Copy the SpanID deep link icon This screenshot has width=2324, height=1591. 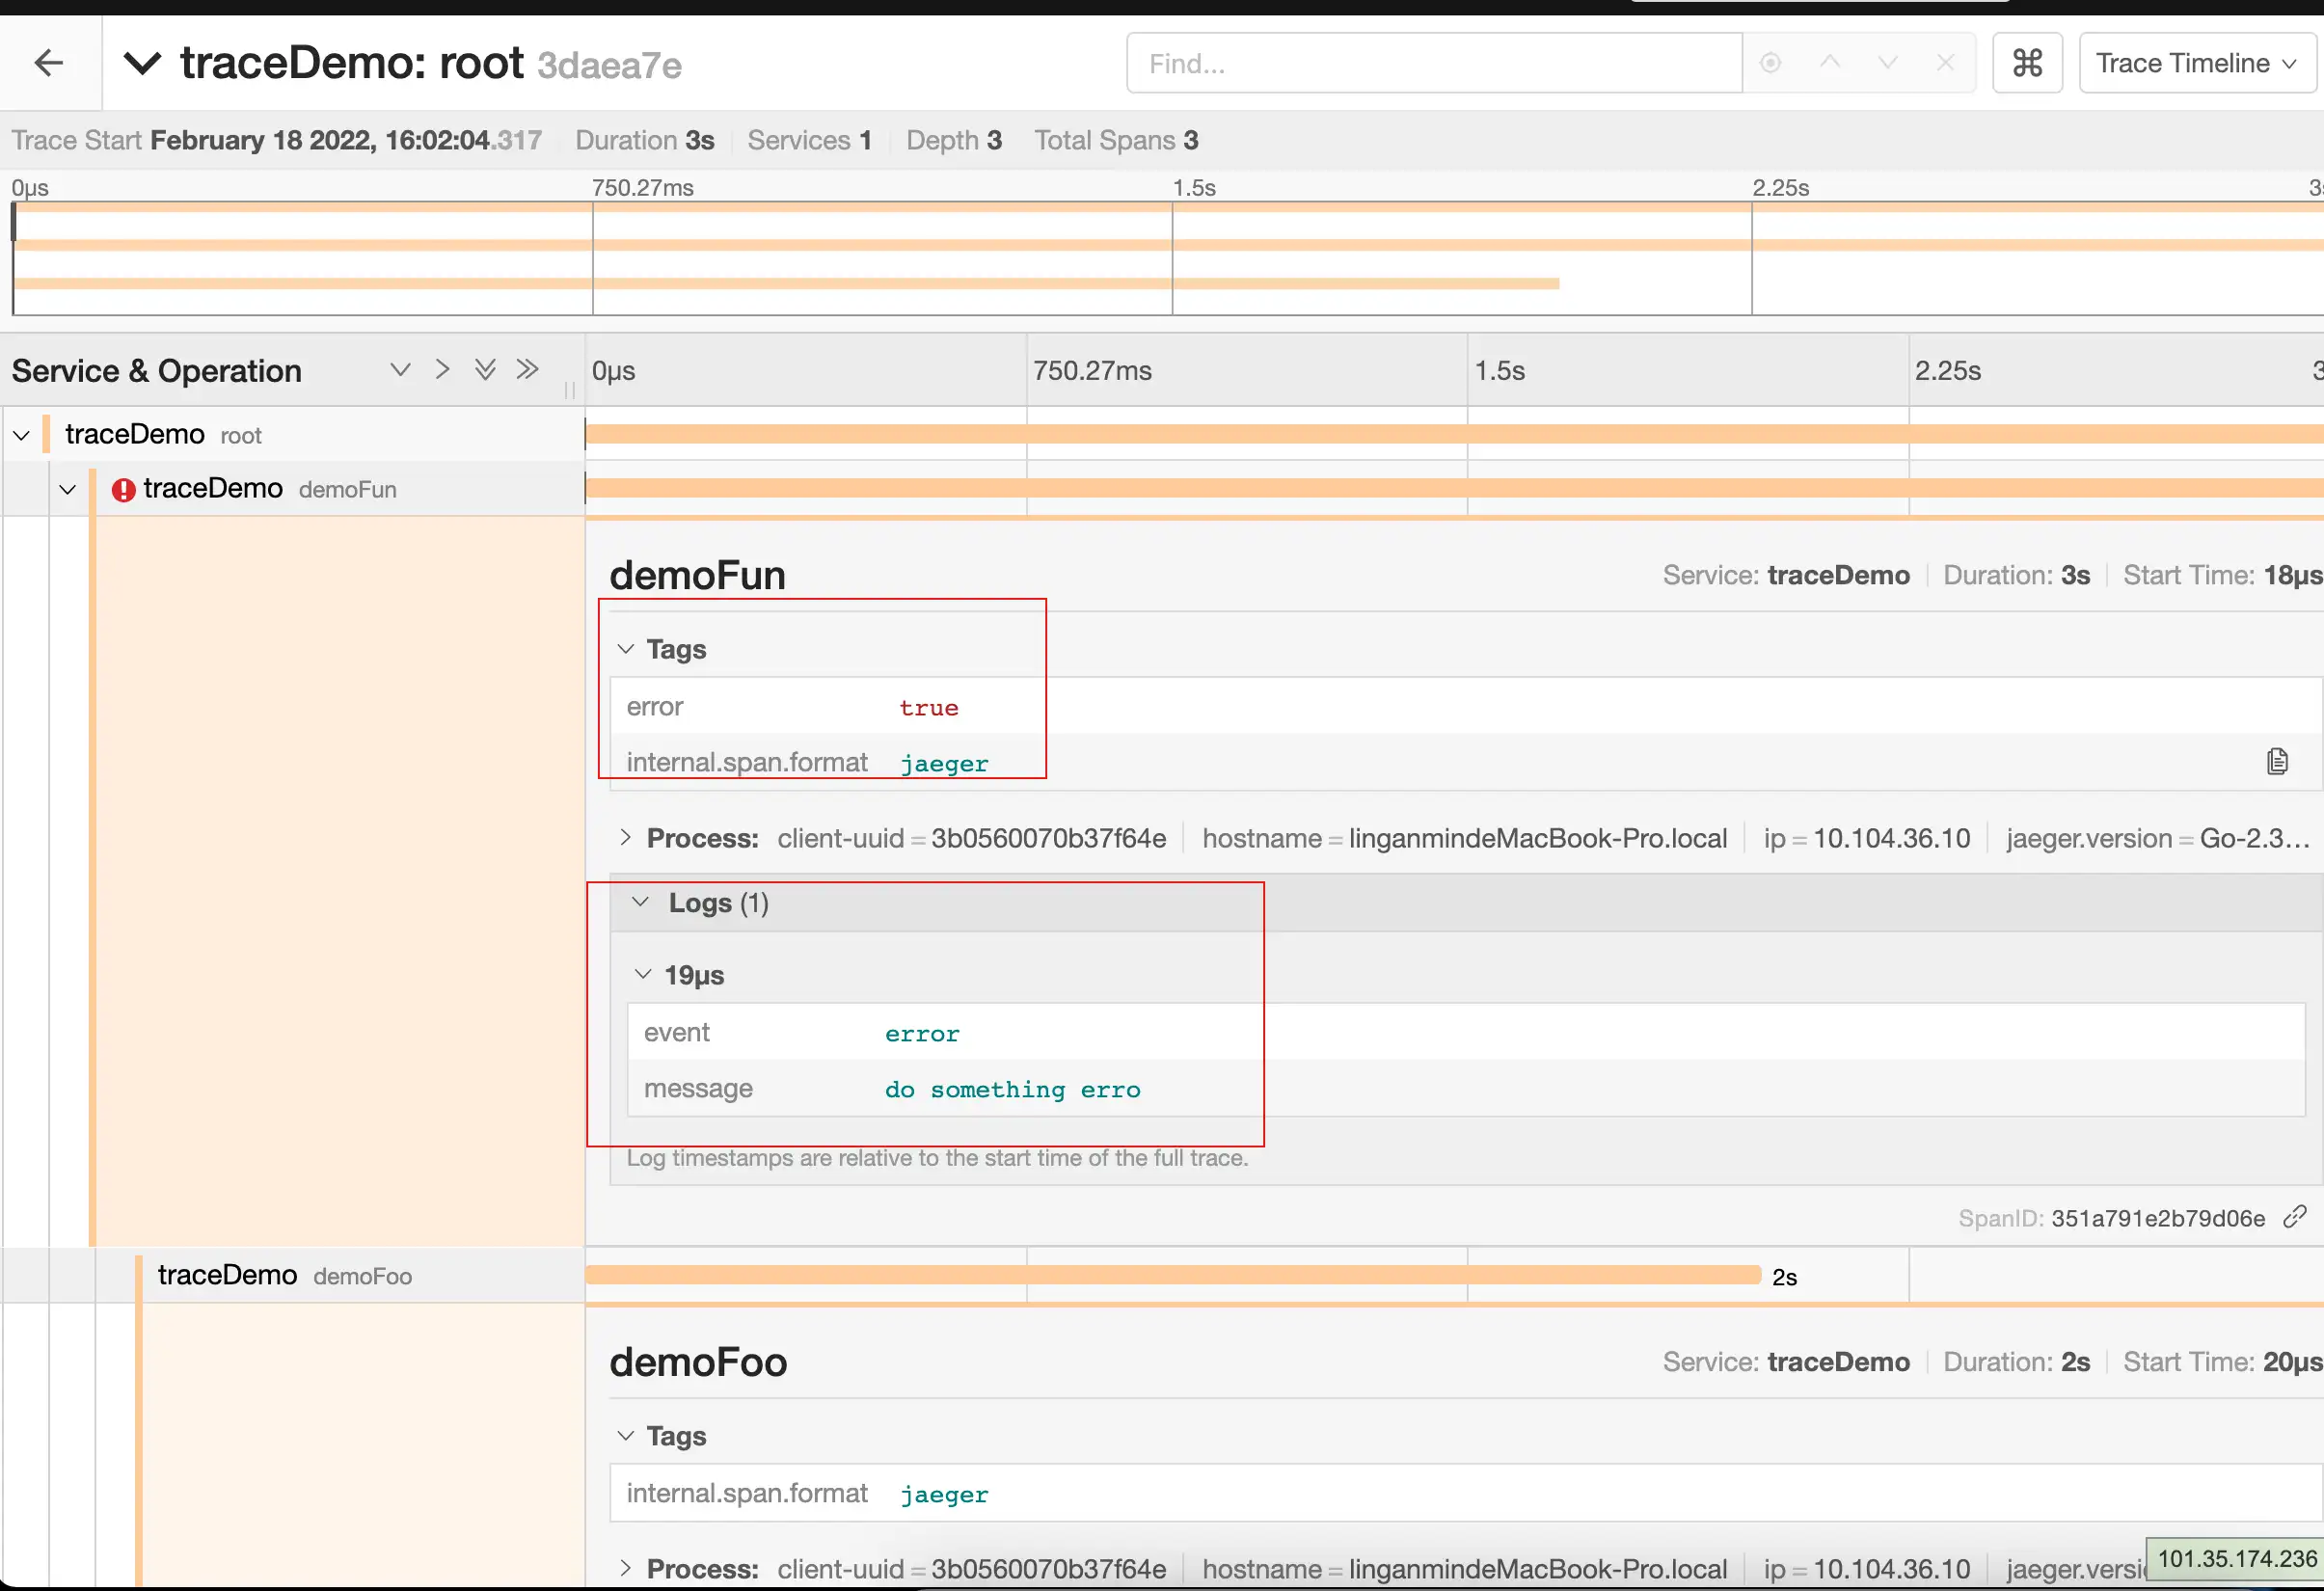2295,1216
